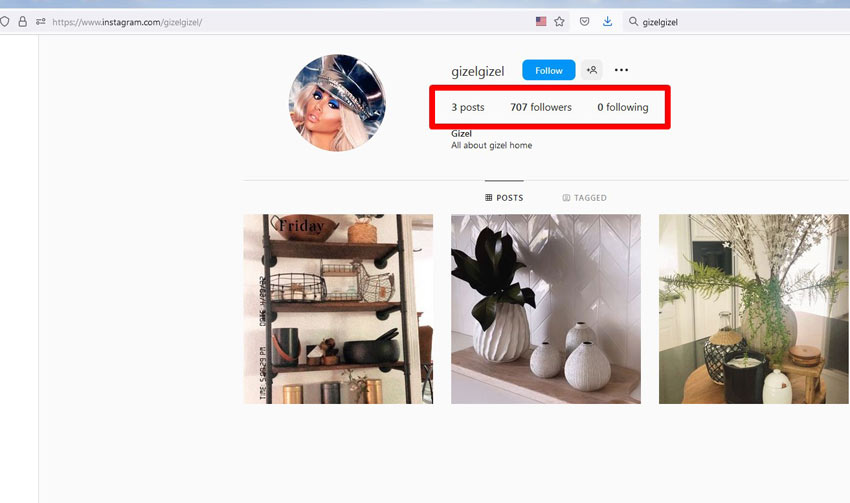Open the three-dots profile options menu
Viewport: 850px width, 503px height.
click(621, 70)
